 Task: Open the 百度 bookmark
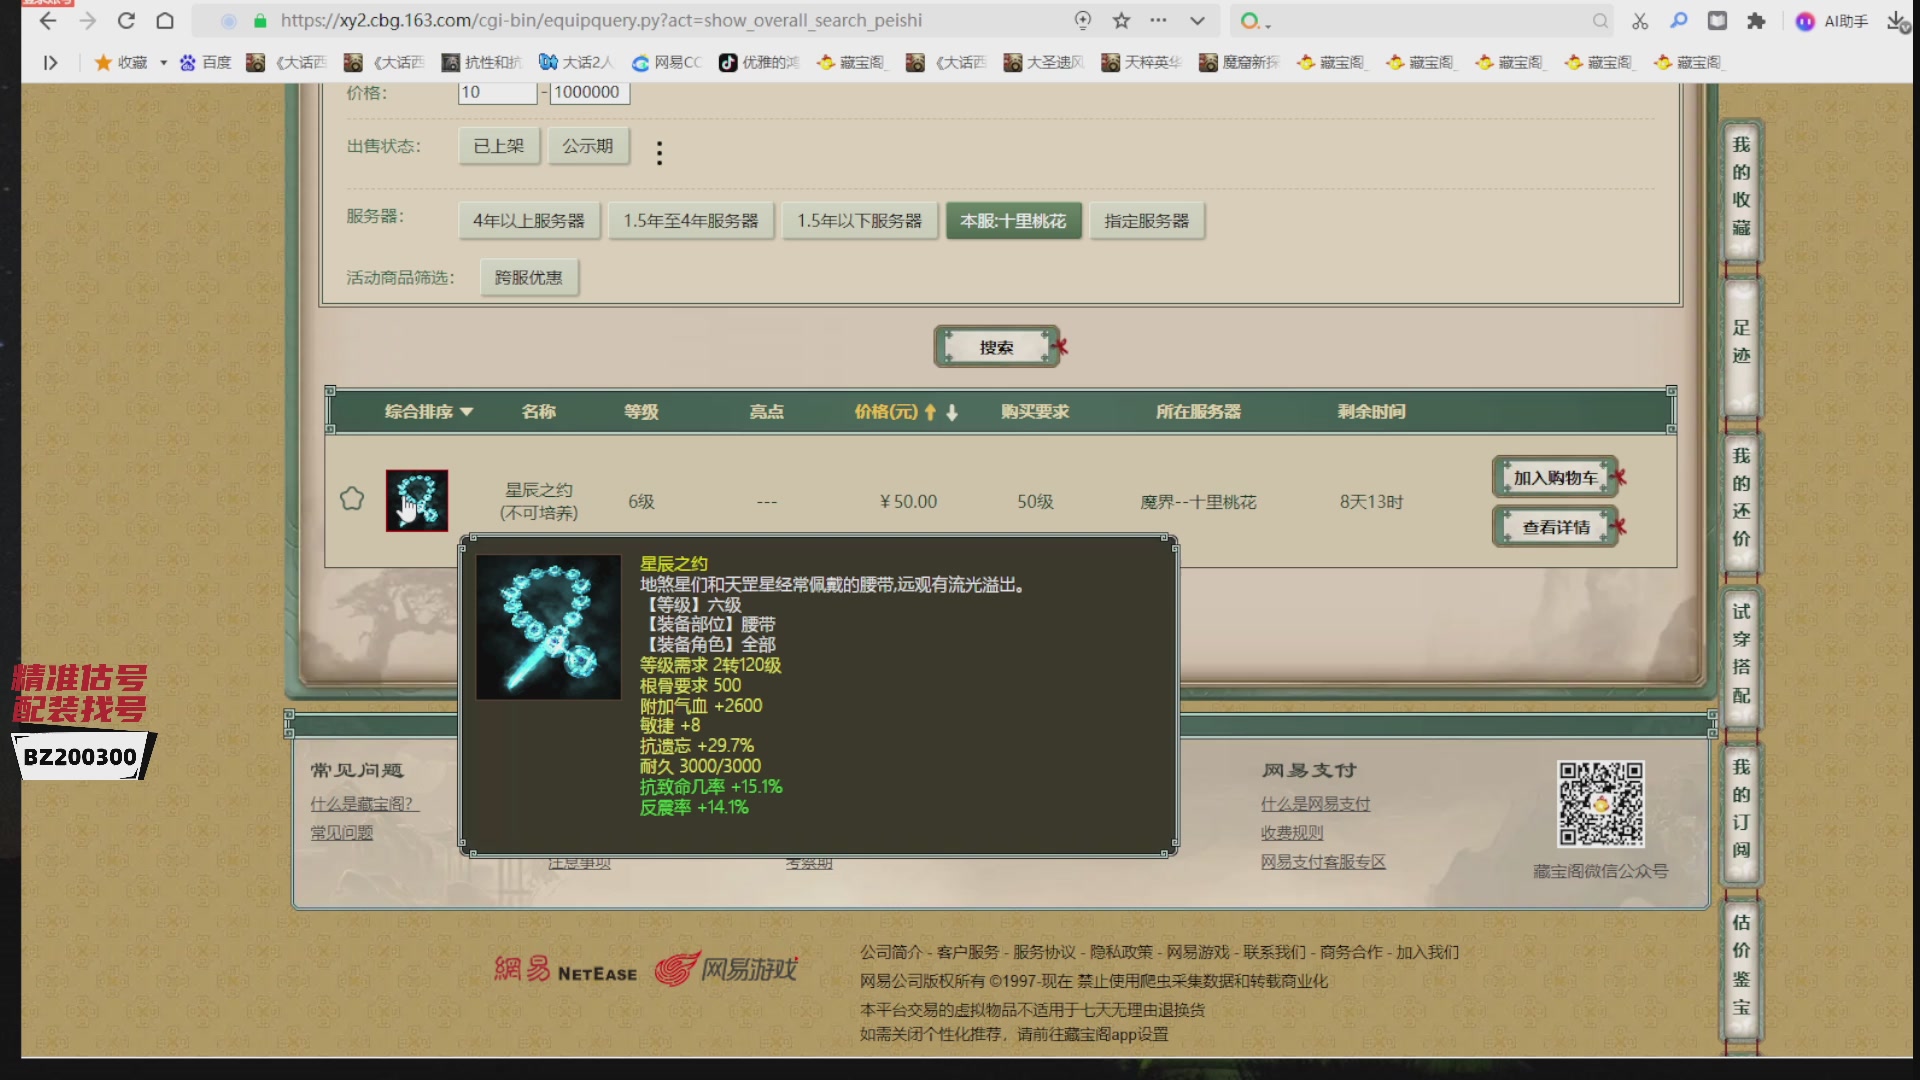point(205,62)
